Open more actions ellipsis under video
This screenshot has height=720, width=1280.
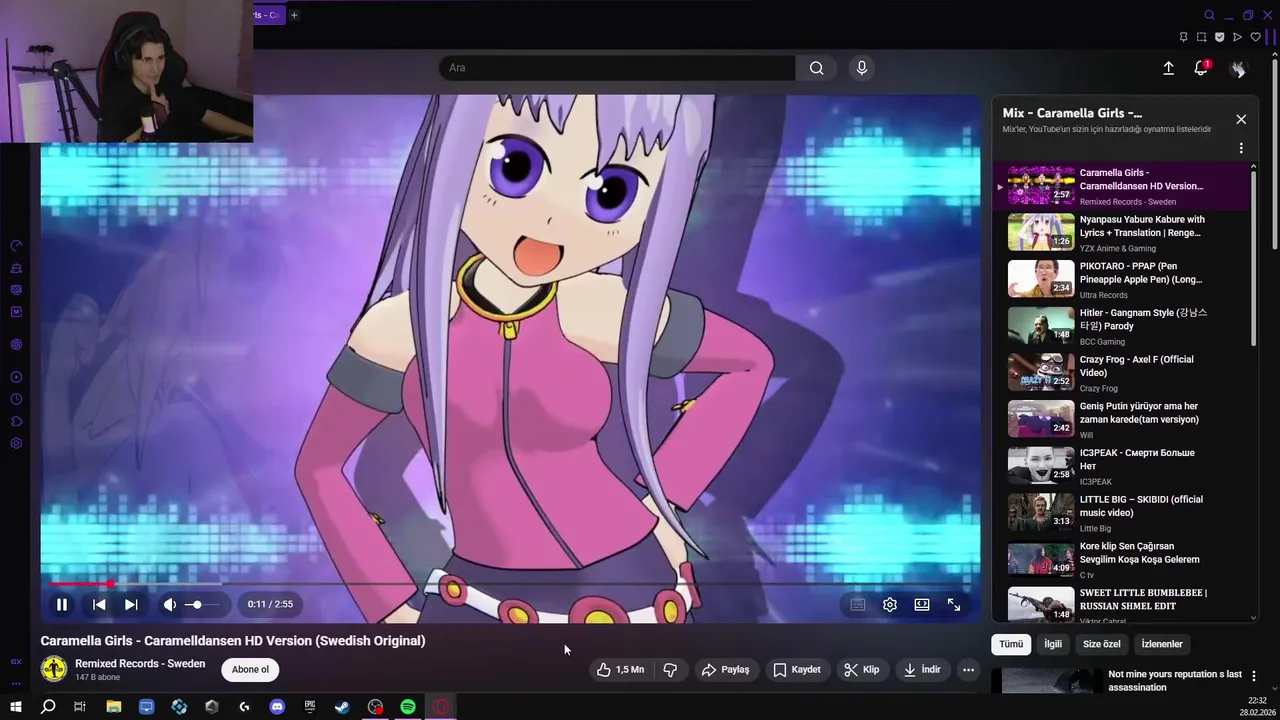968,670
